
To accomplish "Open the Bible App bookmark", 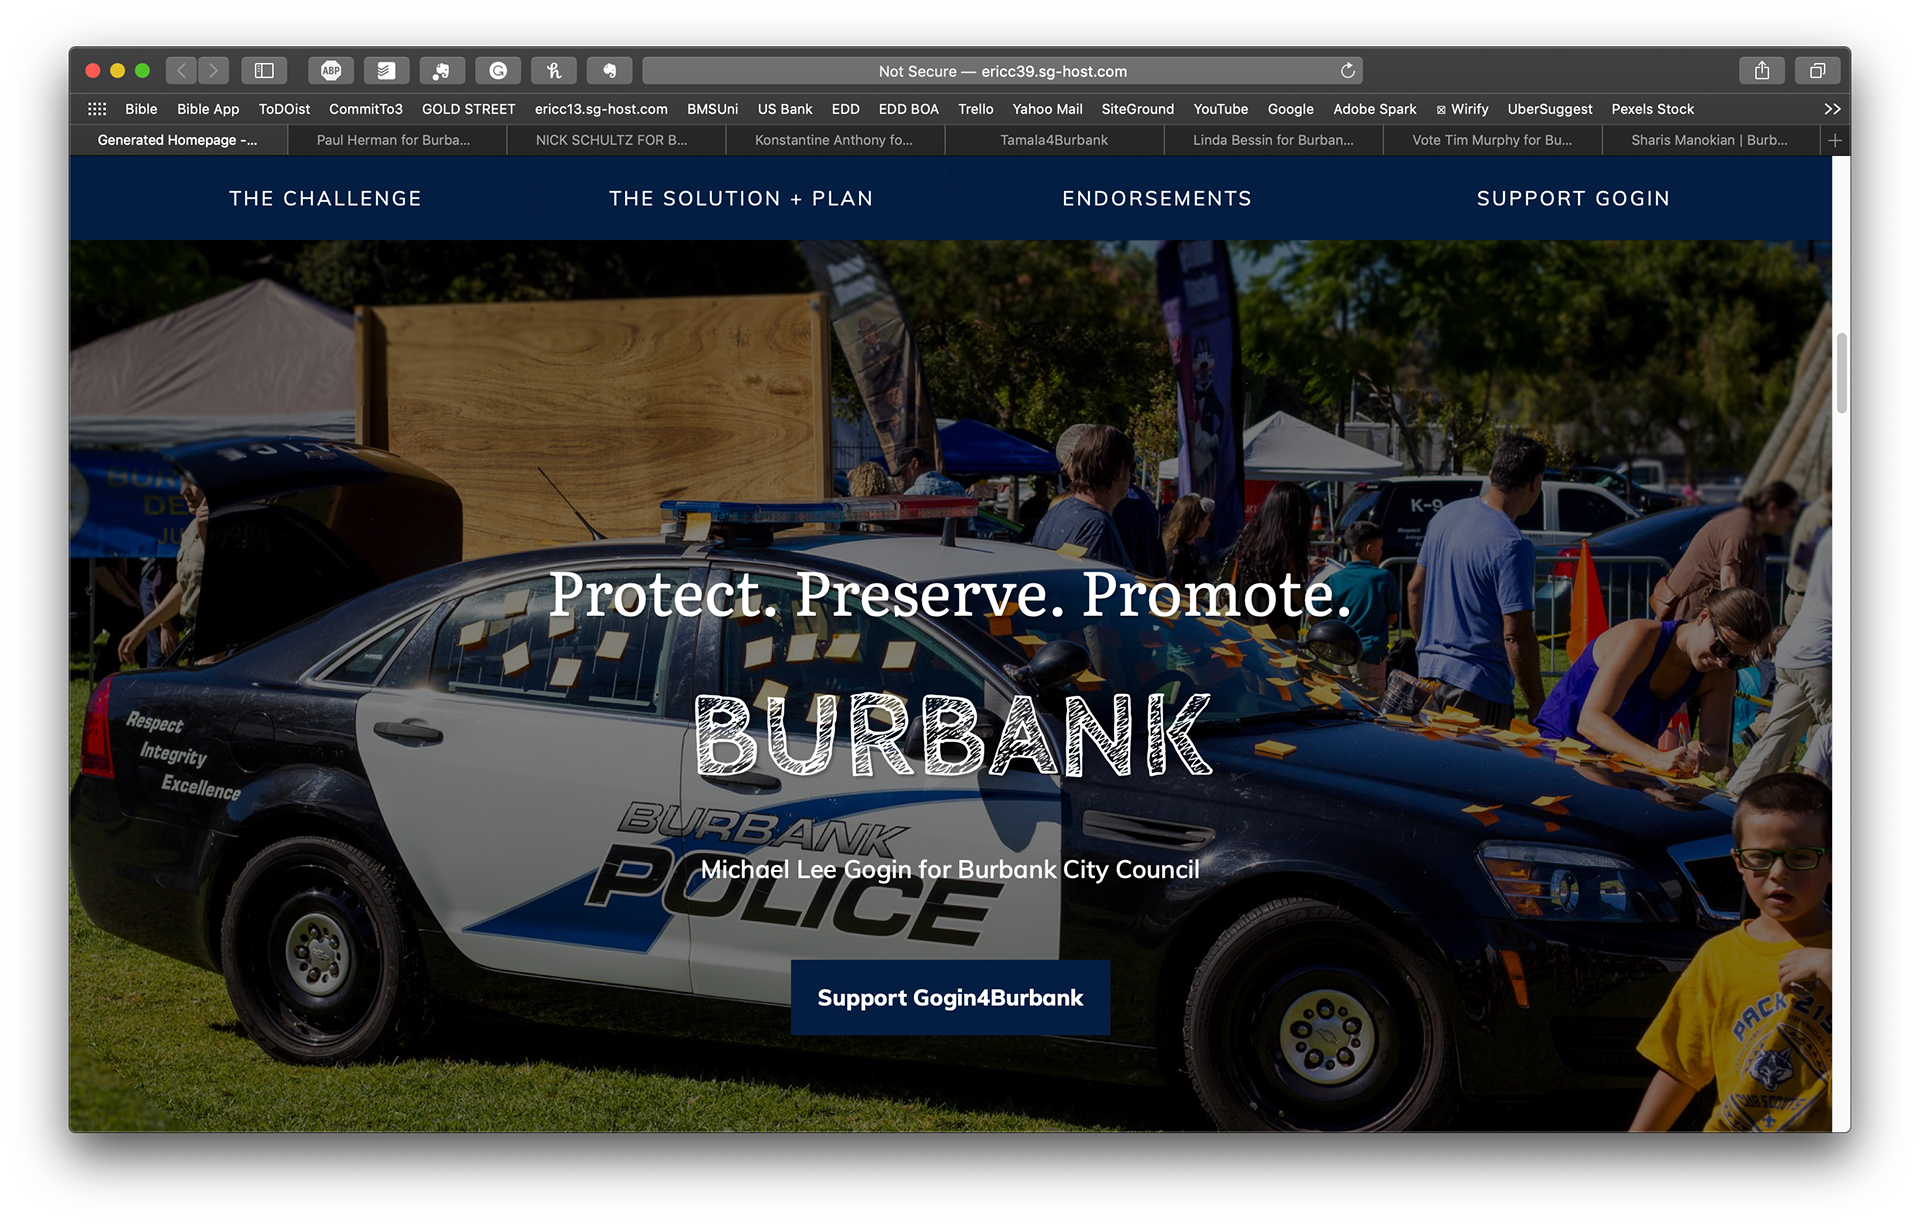I will tap(208, 109).
